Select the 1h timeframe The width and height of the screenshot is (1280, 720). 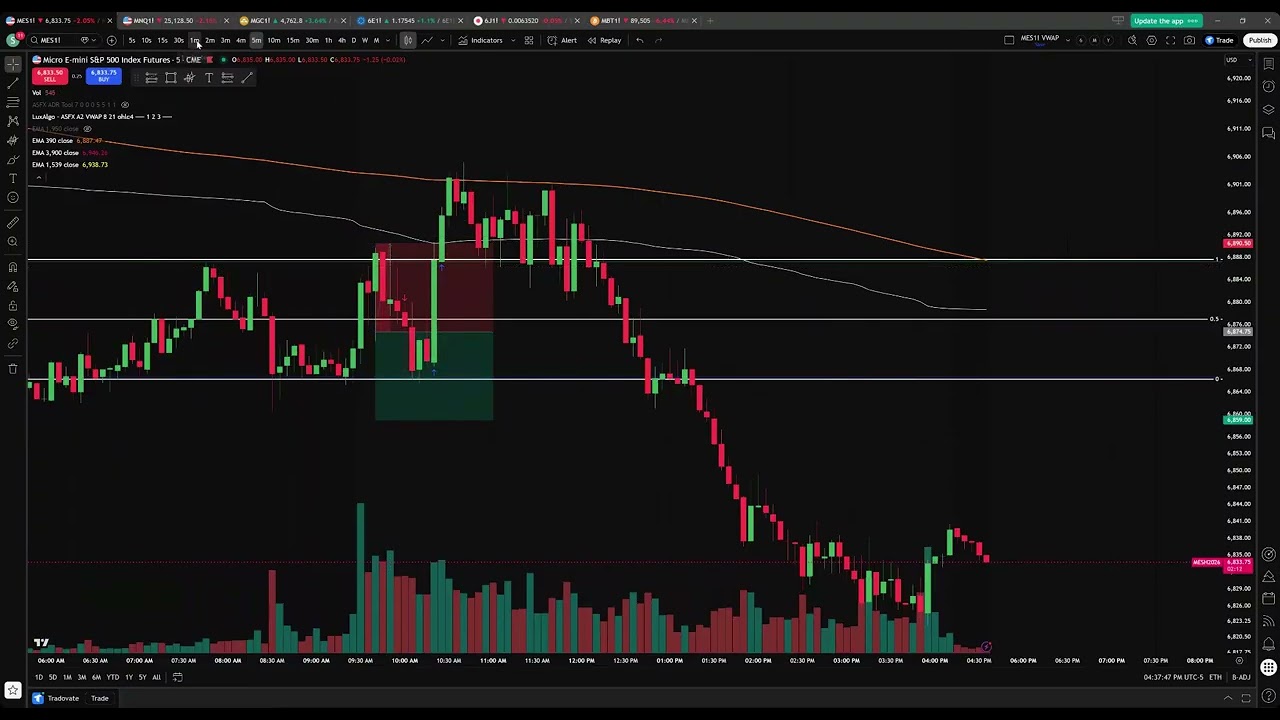(x=328, y=40)
